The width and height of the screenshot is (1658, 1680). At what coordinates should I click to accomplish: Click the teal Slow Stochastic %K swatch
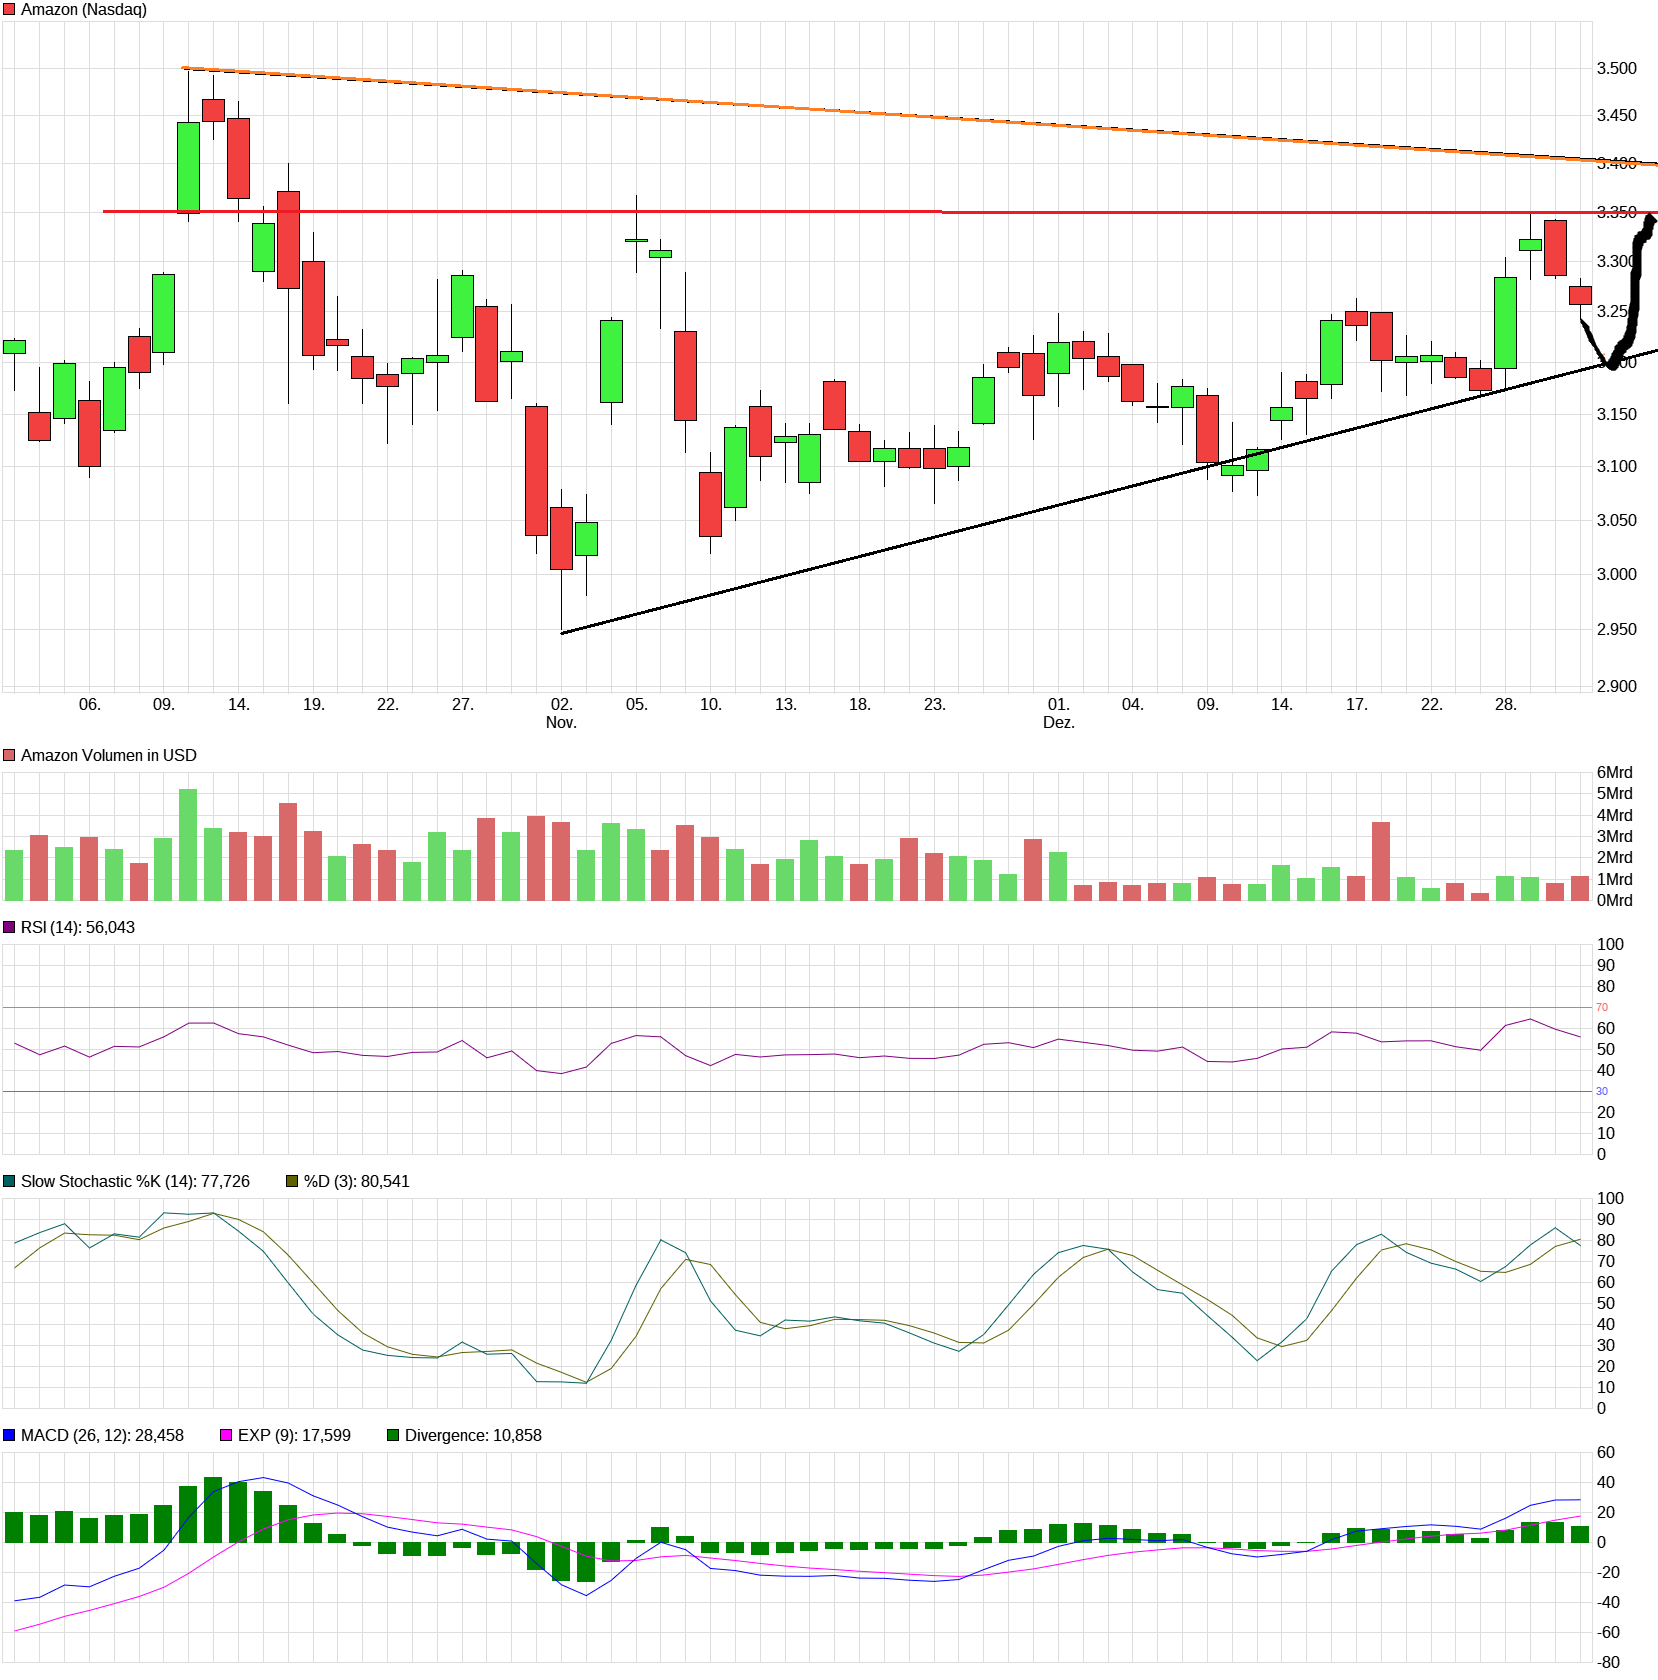9,1181
